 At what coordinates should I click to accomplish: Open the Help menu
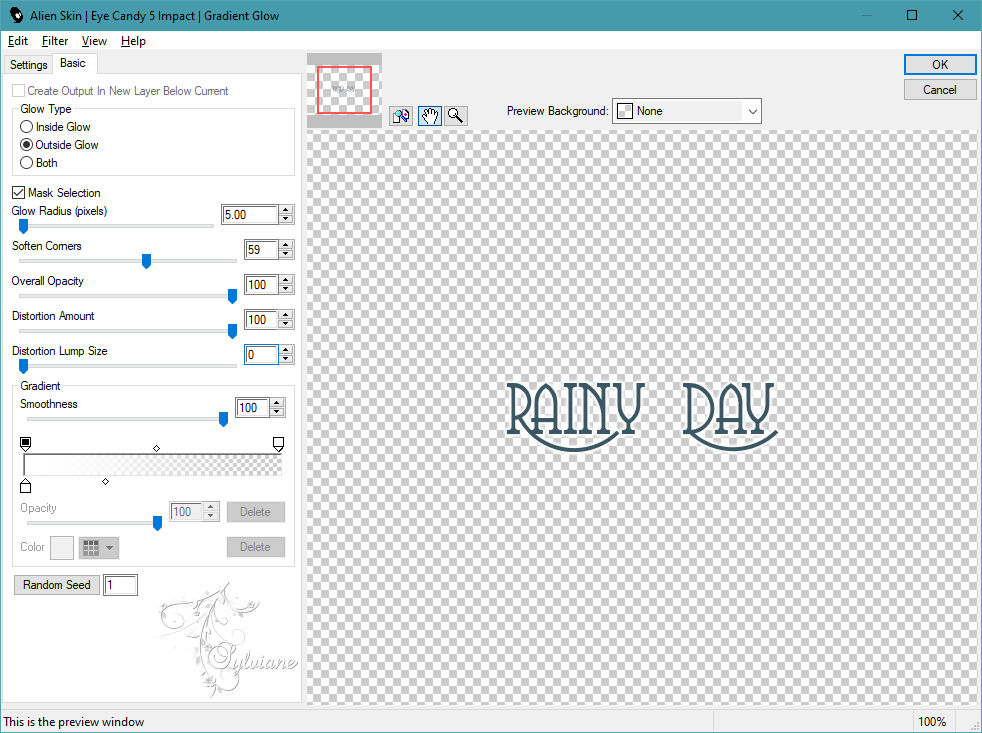click(133, 41)
